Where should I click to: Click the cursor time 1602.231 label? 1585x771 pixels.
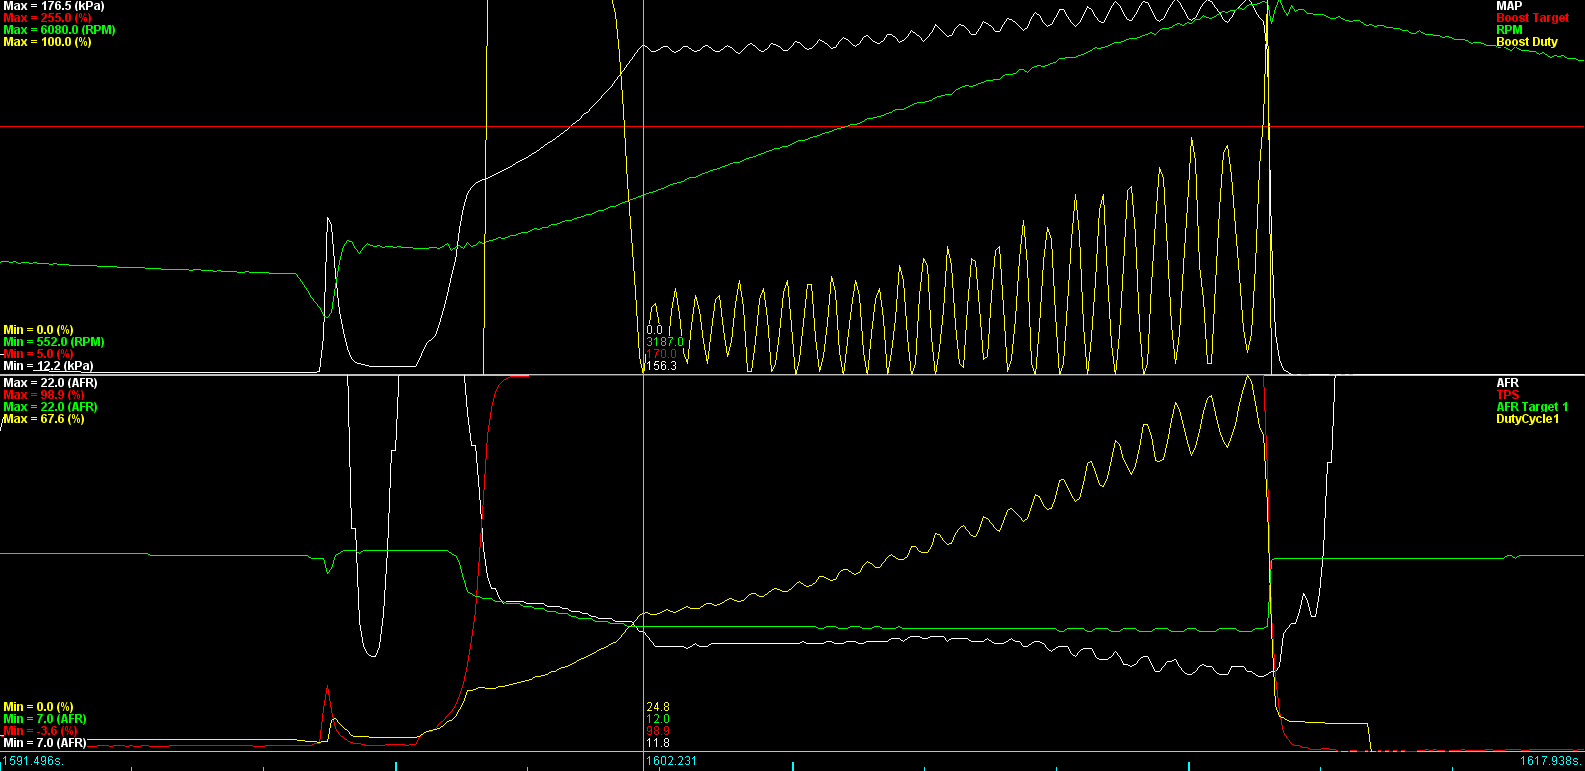(672, 761)
